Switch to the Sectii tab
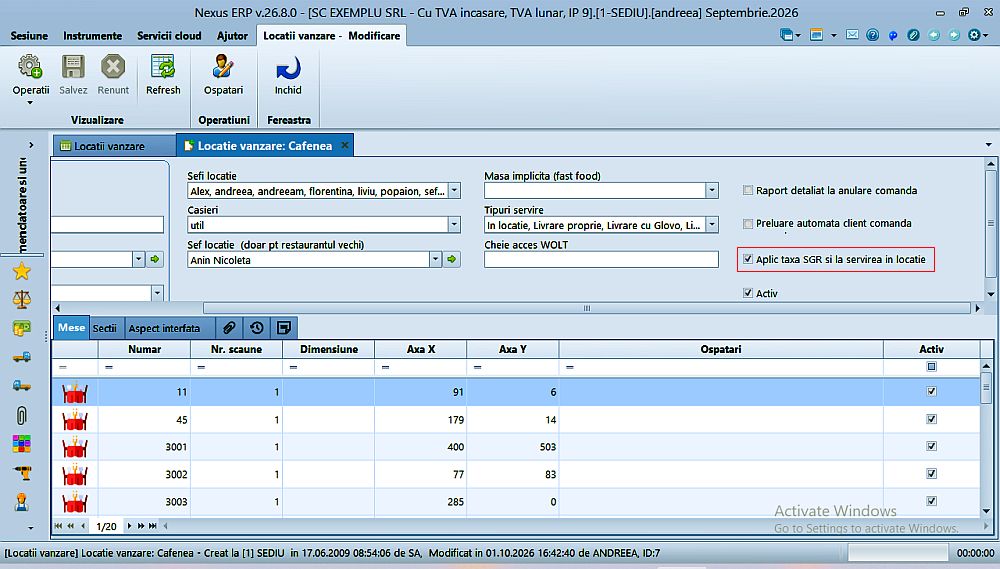Viewport: 1000px width, 569px height. [x=105, y=328]
